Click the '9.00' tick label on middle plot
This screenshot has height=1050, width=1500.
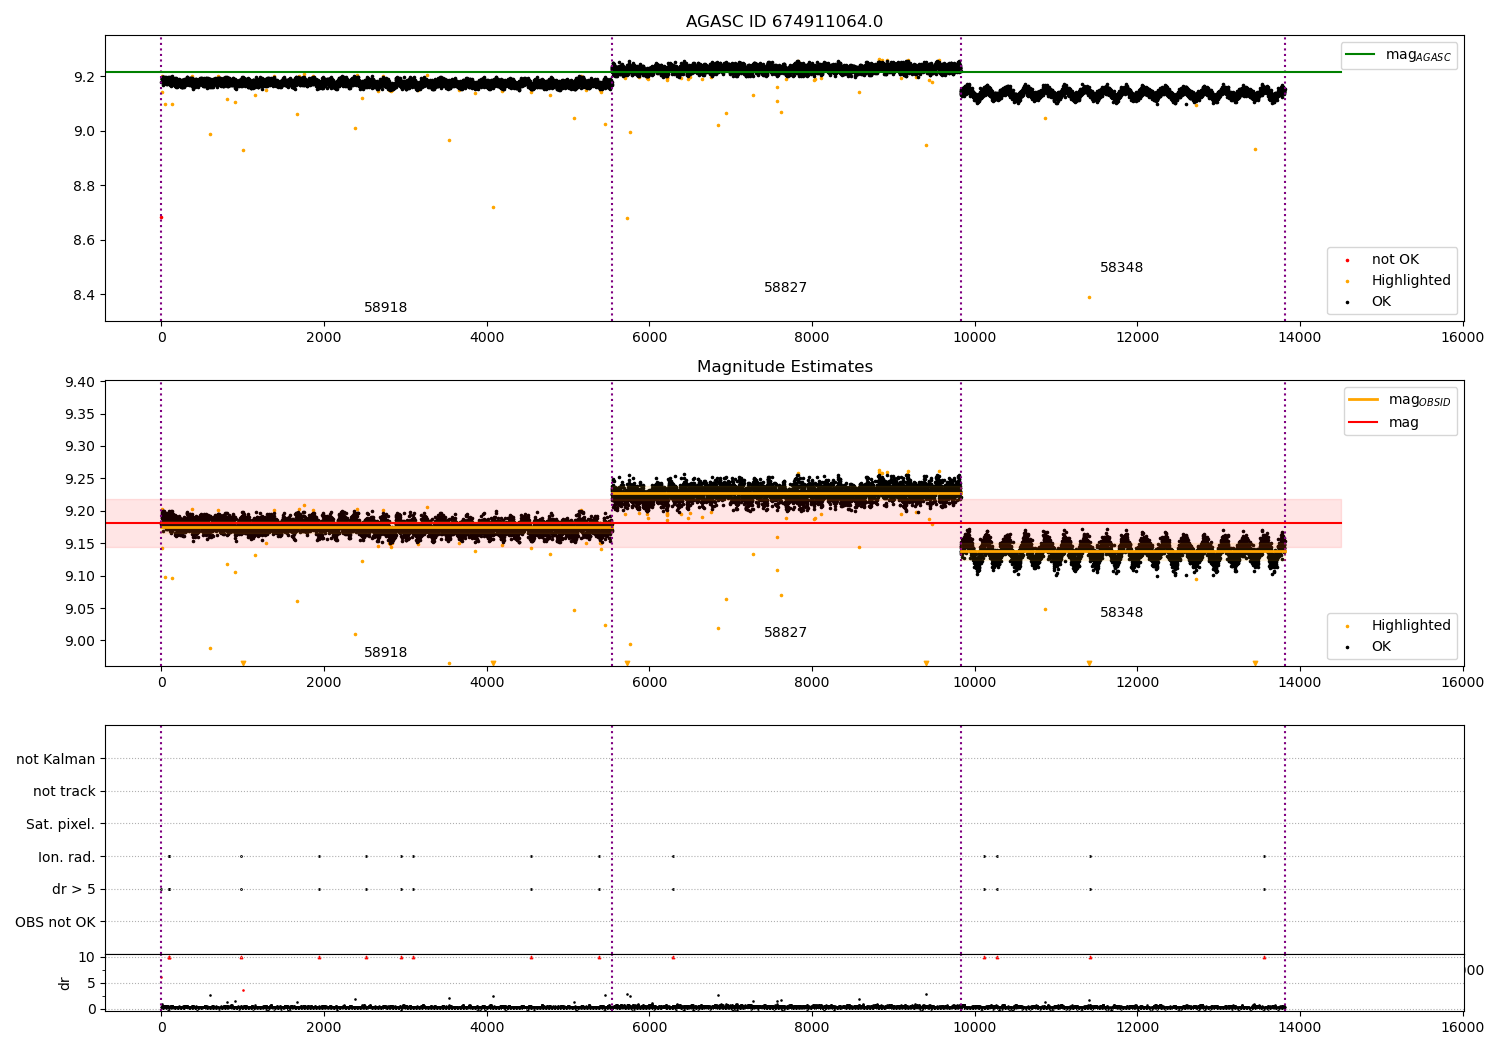tap(79, 641)
